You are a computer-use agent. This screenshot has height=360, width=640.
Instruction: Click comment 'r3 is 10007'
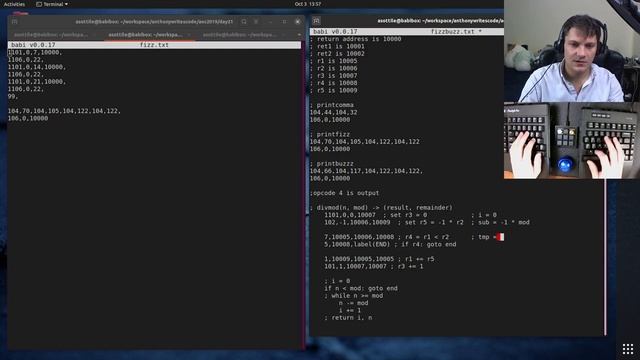click(333, 76)
